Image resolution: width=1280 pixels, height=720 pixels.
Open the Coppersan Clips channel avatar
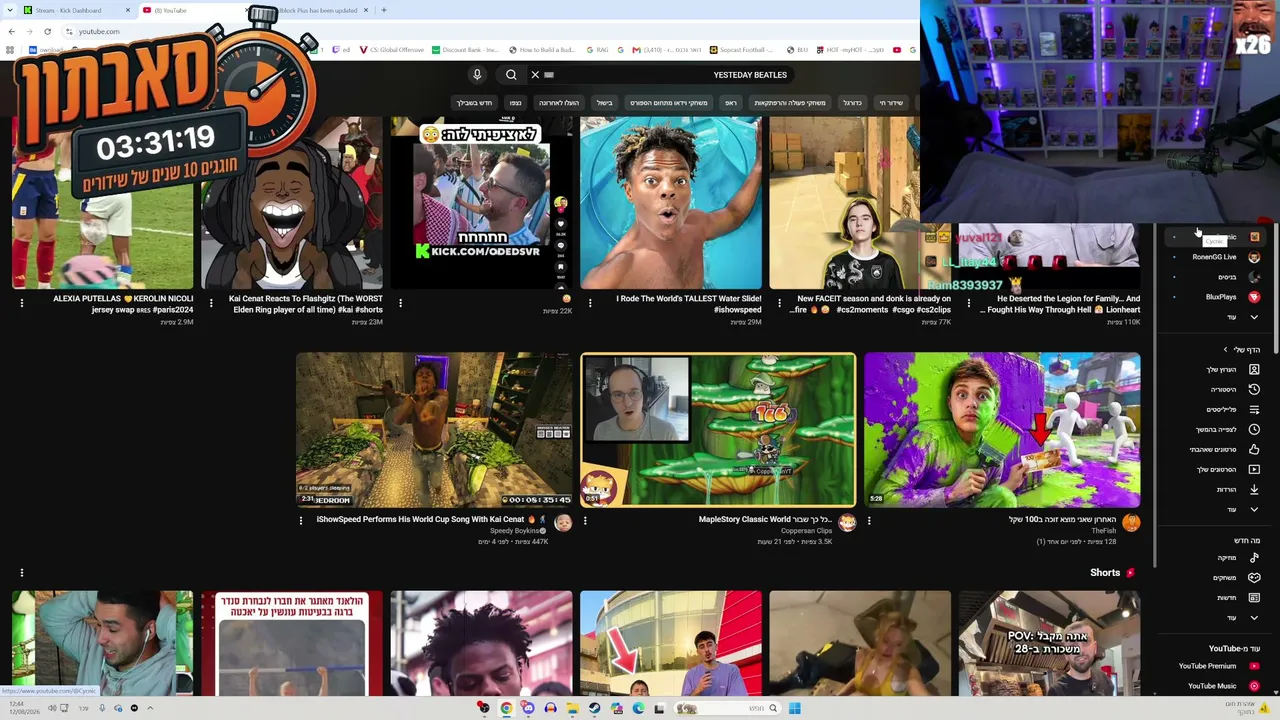(x=847, y=522)
